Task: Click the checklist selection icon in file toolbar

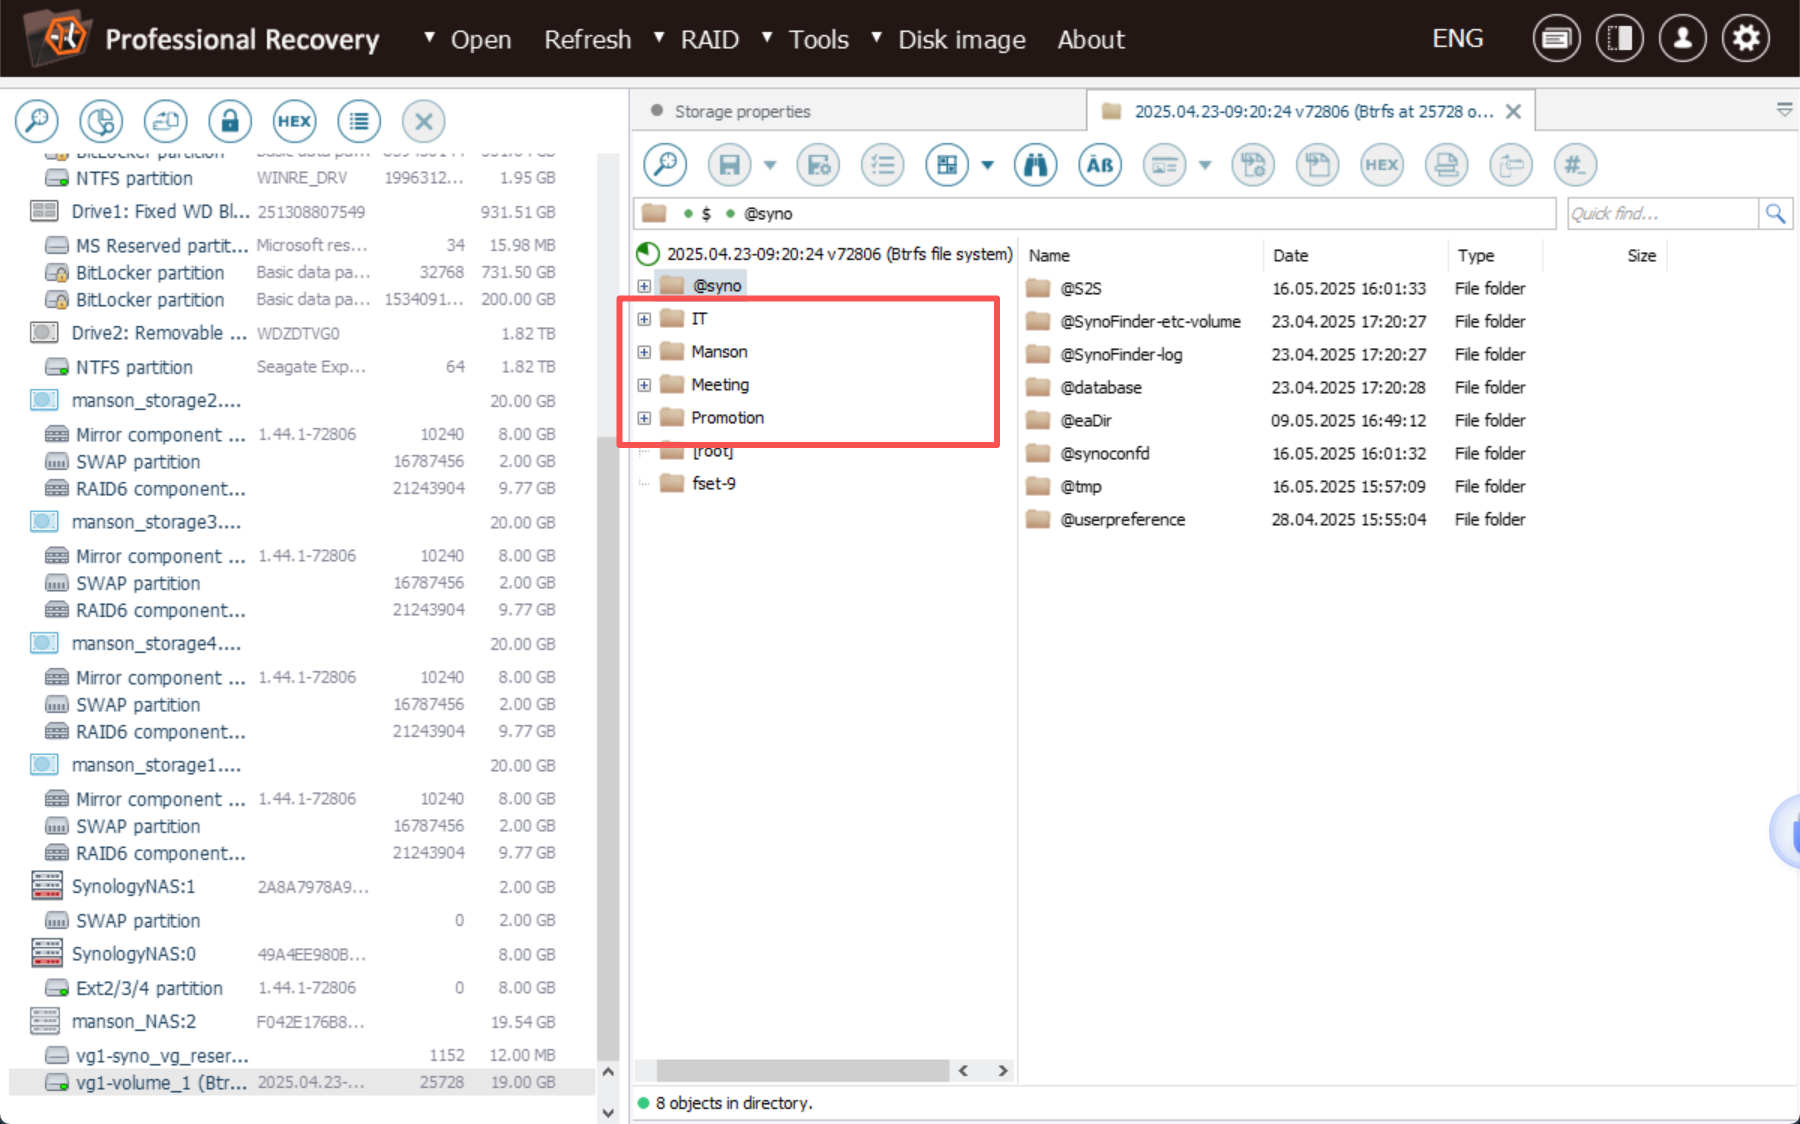Action: click(x=883, y=165)
